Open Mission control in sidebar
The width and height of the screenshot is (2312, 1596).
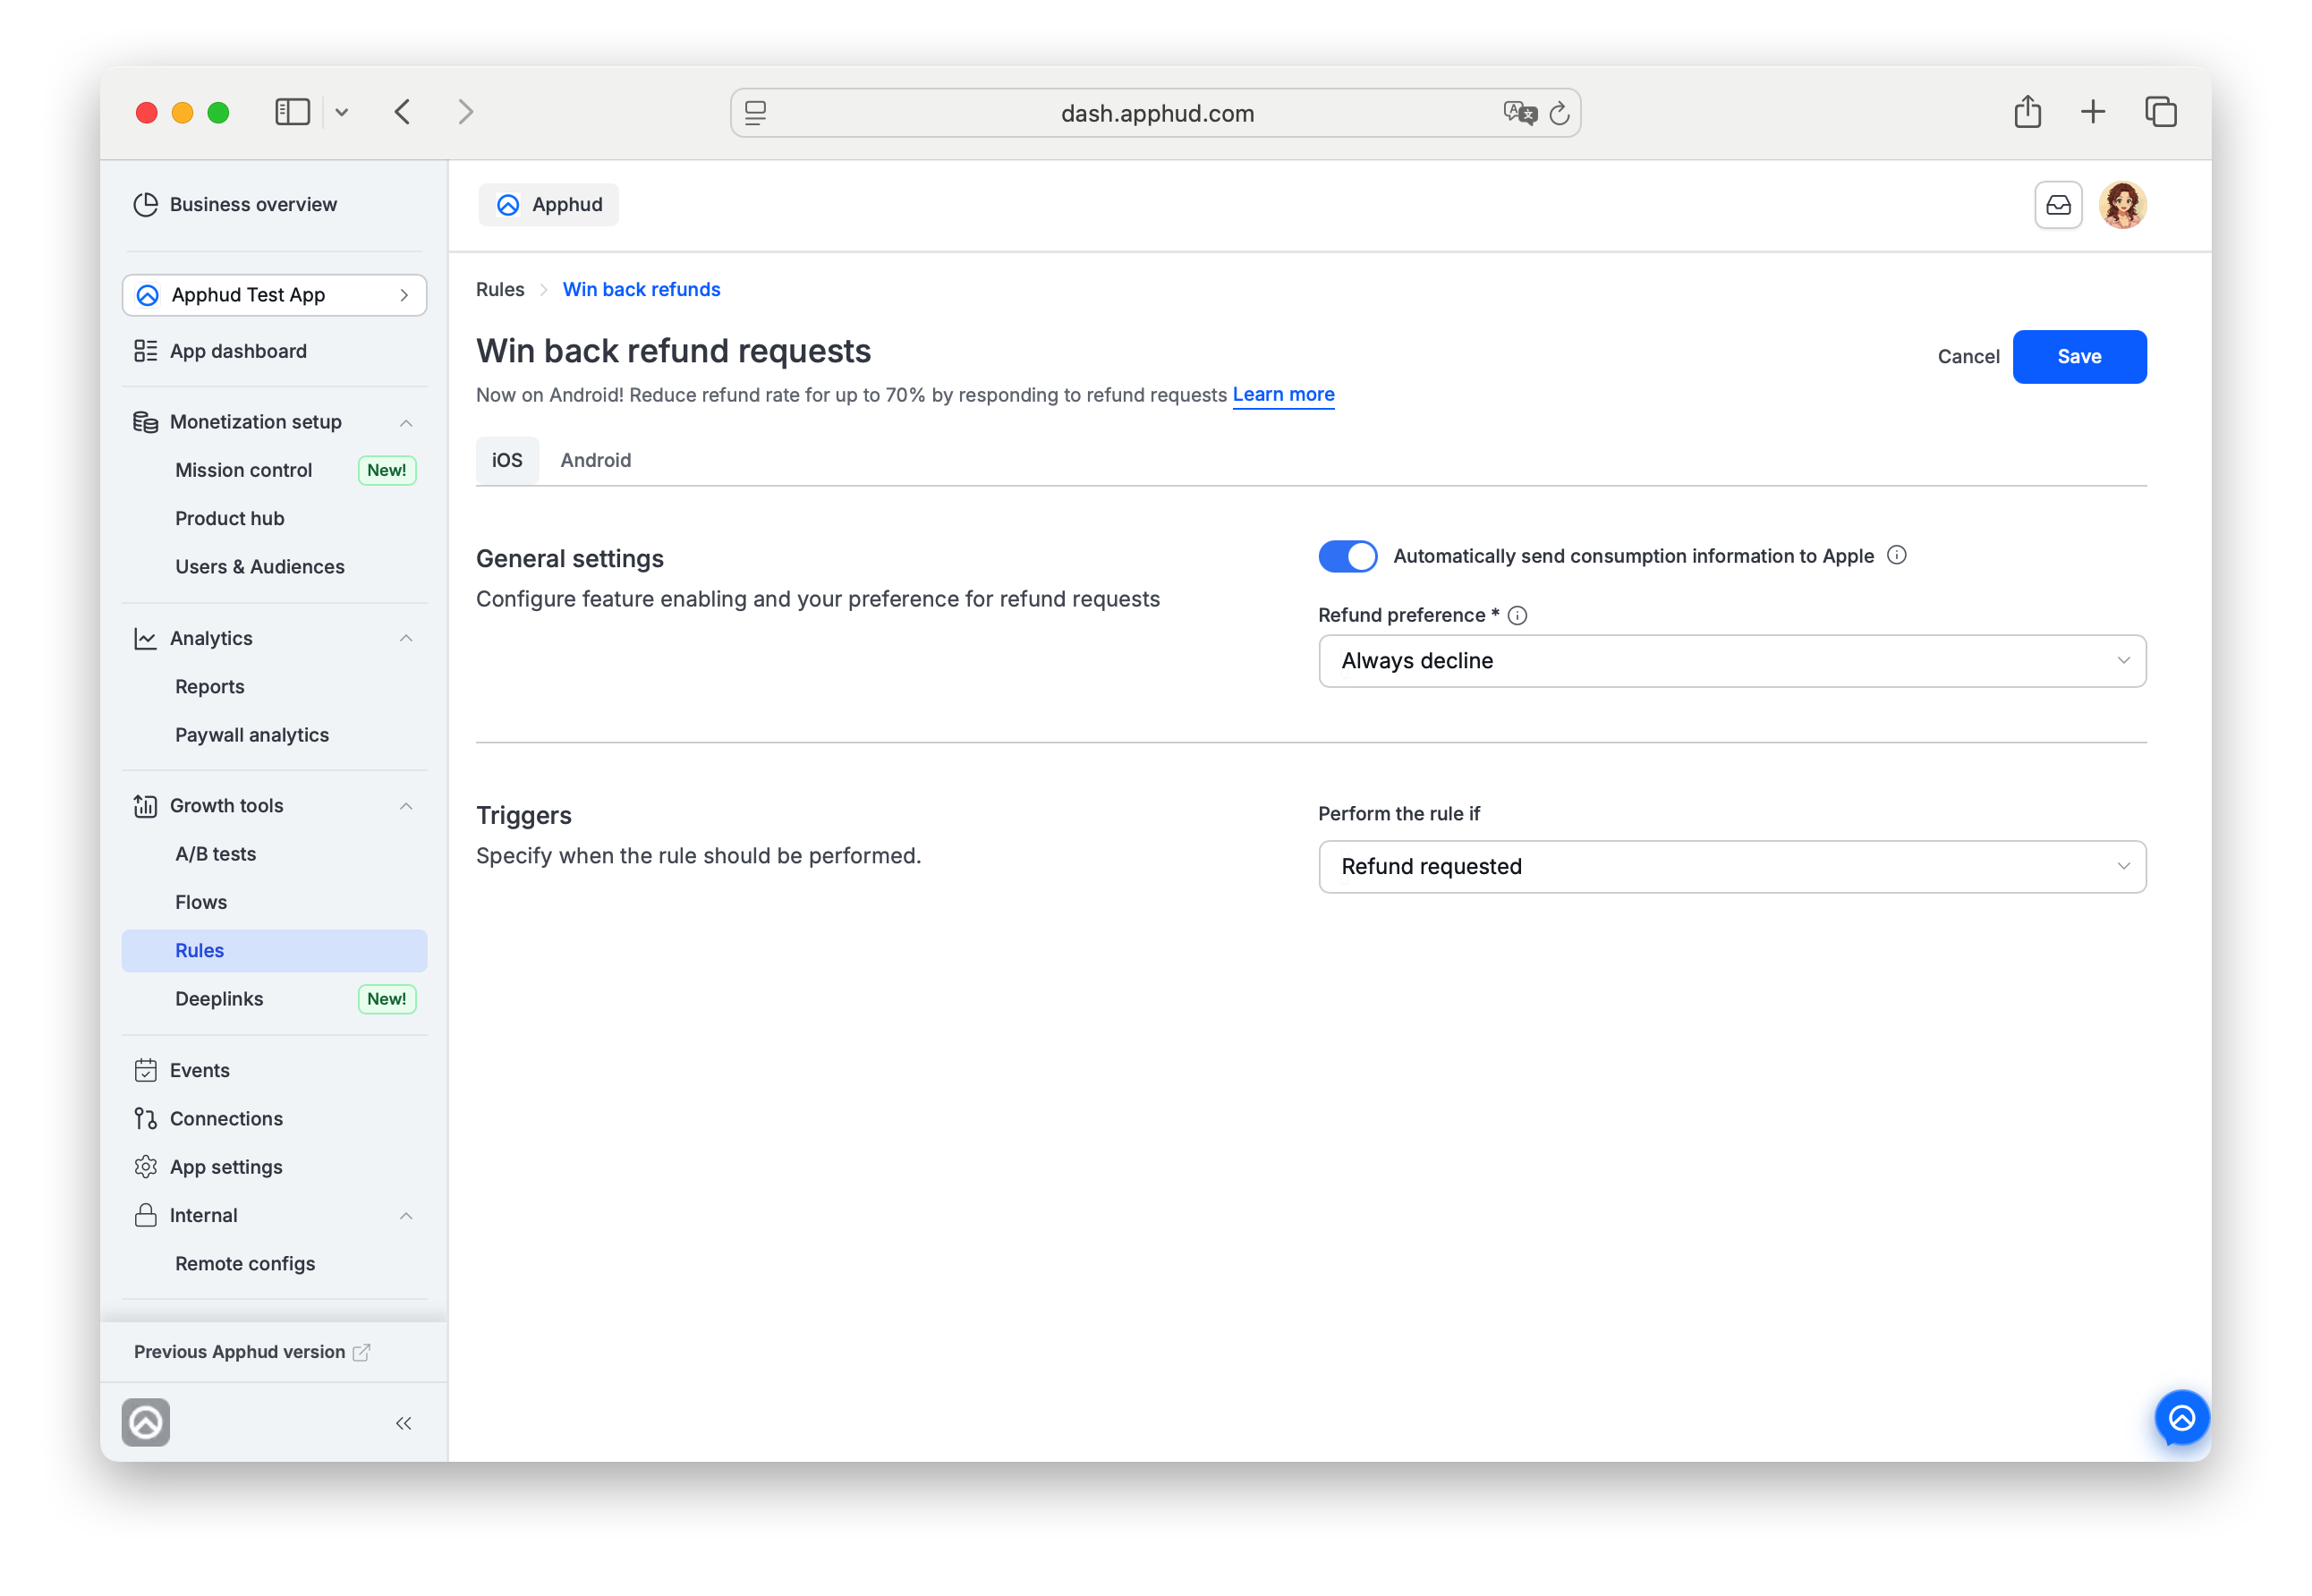point(243,470)
